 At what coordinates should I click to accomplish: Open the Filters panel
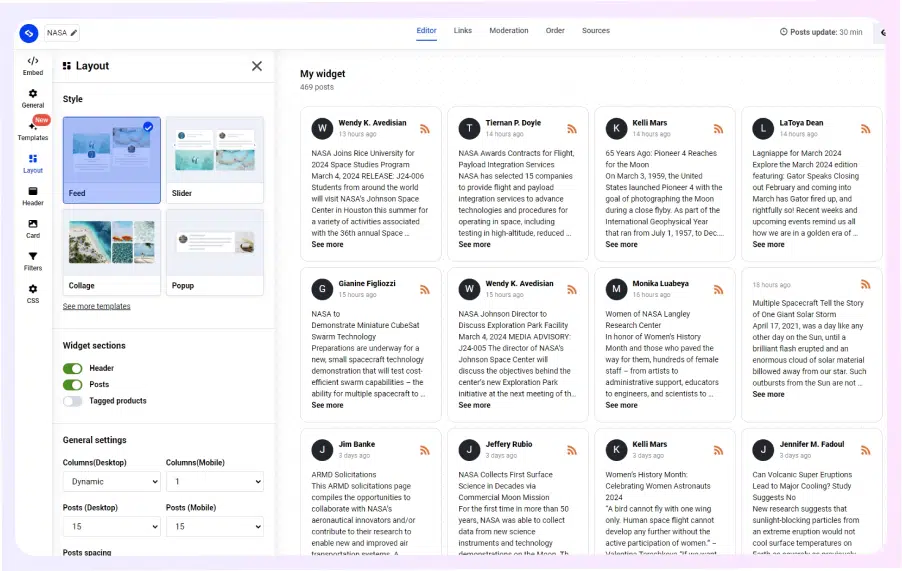pyautogui.click(x=33, y=261)
